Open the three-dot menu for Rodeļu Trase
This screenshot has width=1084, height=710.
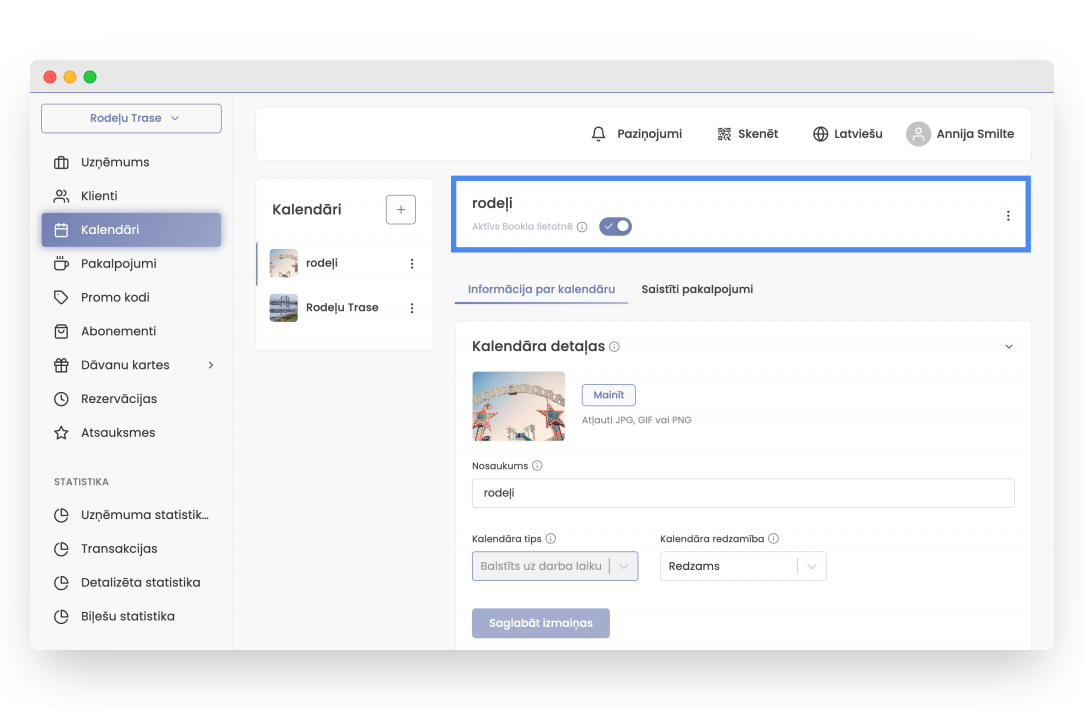(411, 308)
